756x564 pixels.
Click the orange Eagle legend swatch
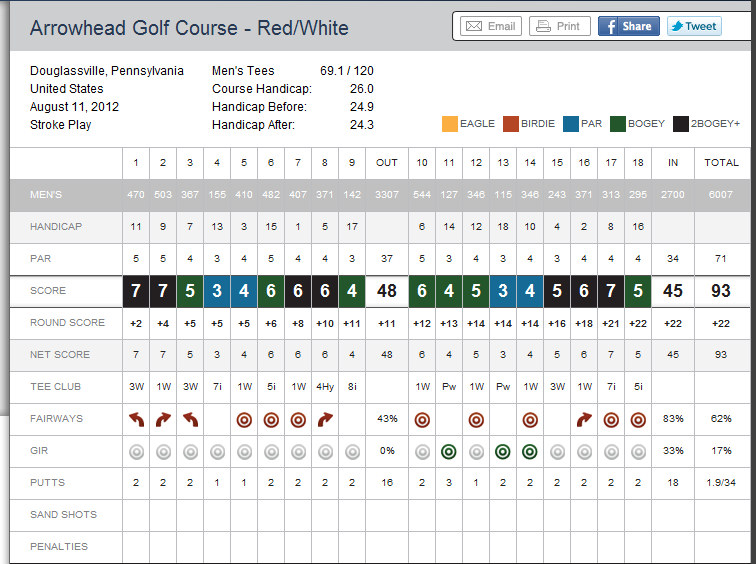point(449,124)
